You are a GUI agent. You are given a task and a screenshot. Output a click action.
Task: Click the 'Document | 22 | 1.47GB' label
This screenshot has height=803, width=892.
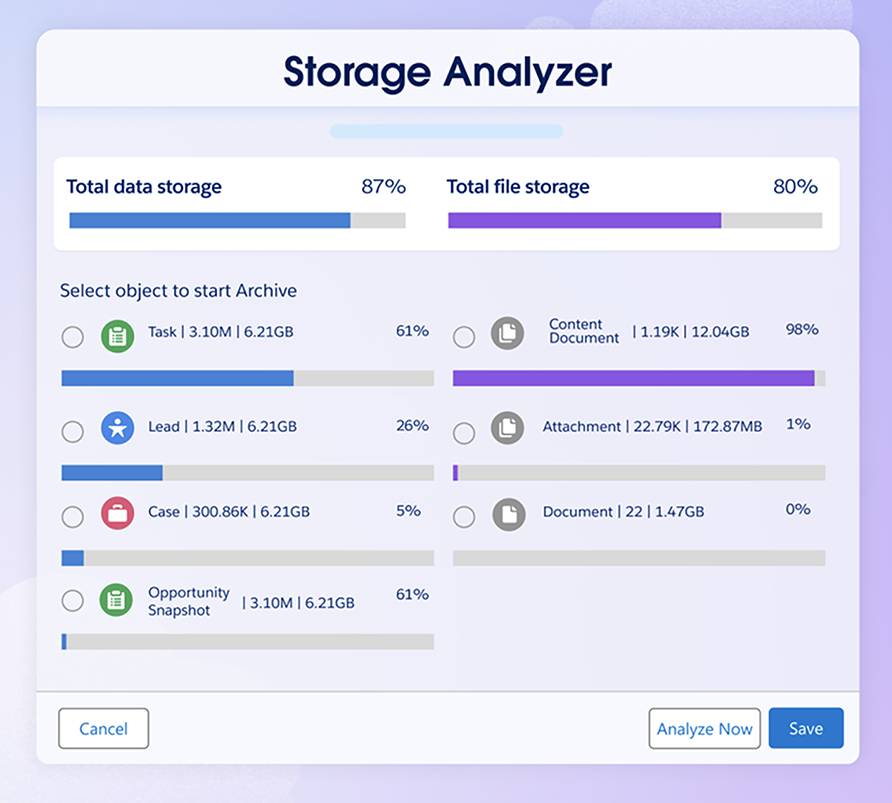(x=623, y=512)
